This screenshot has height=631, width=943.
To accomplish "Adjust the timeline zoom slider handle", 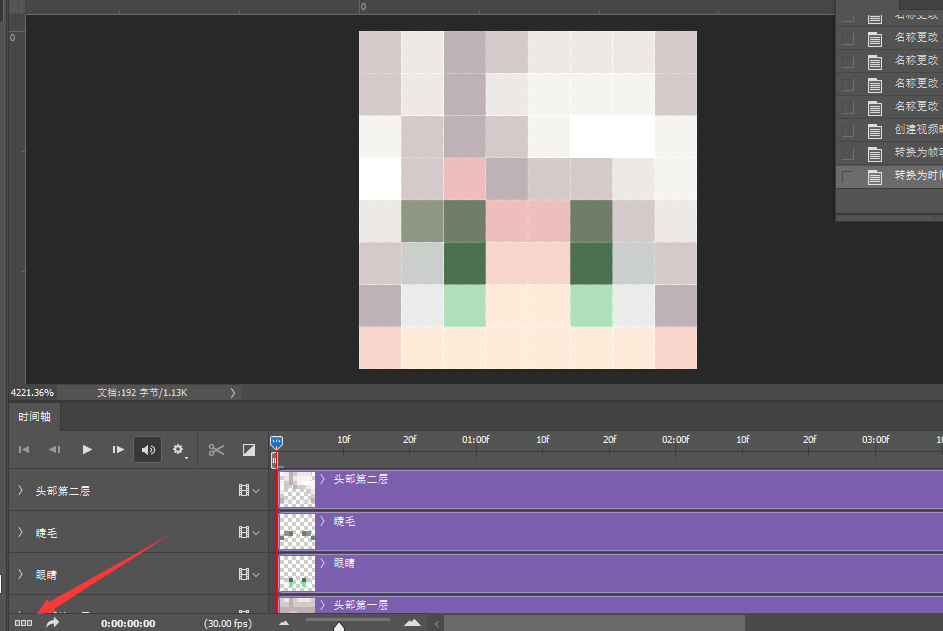I will coord(339,626).
